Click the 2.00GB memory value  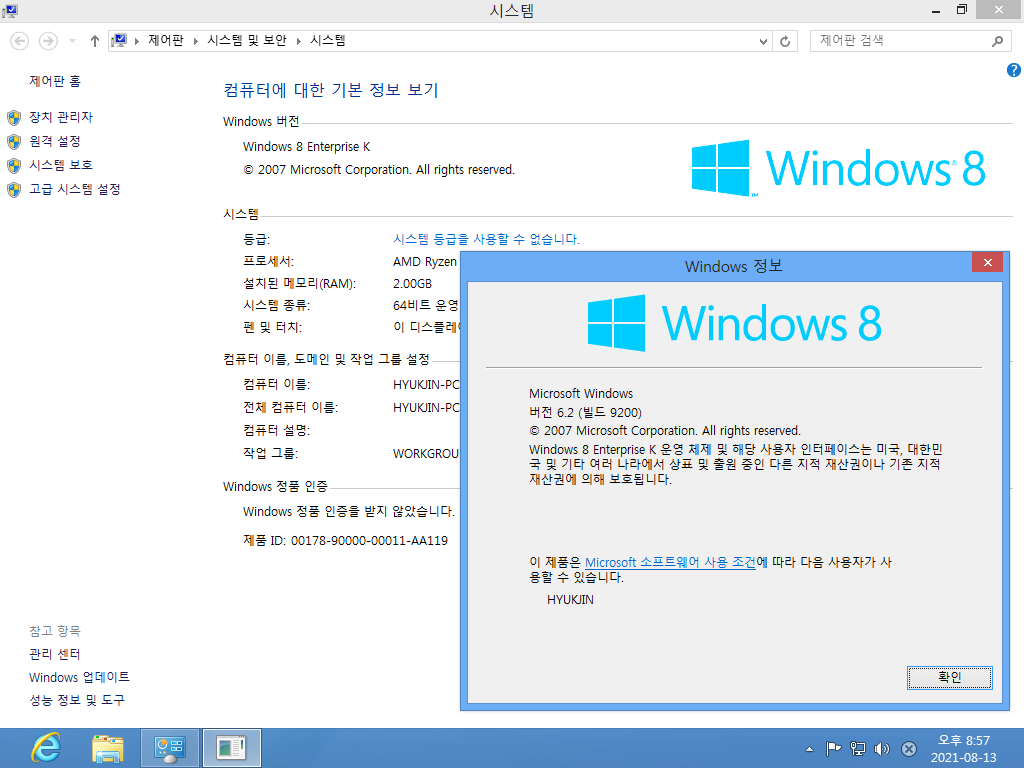pyautogui.click(x=412, y=283)
